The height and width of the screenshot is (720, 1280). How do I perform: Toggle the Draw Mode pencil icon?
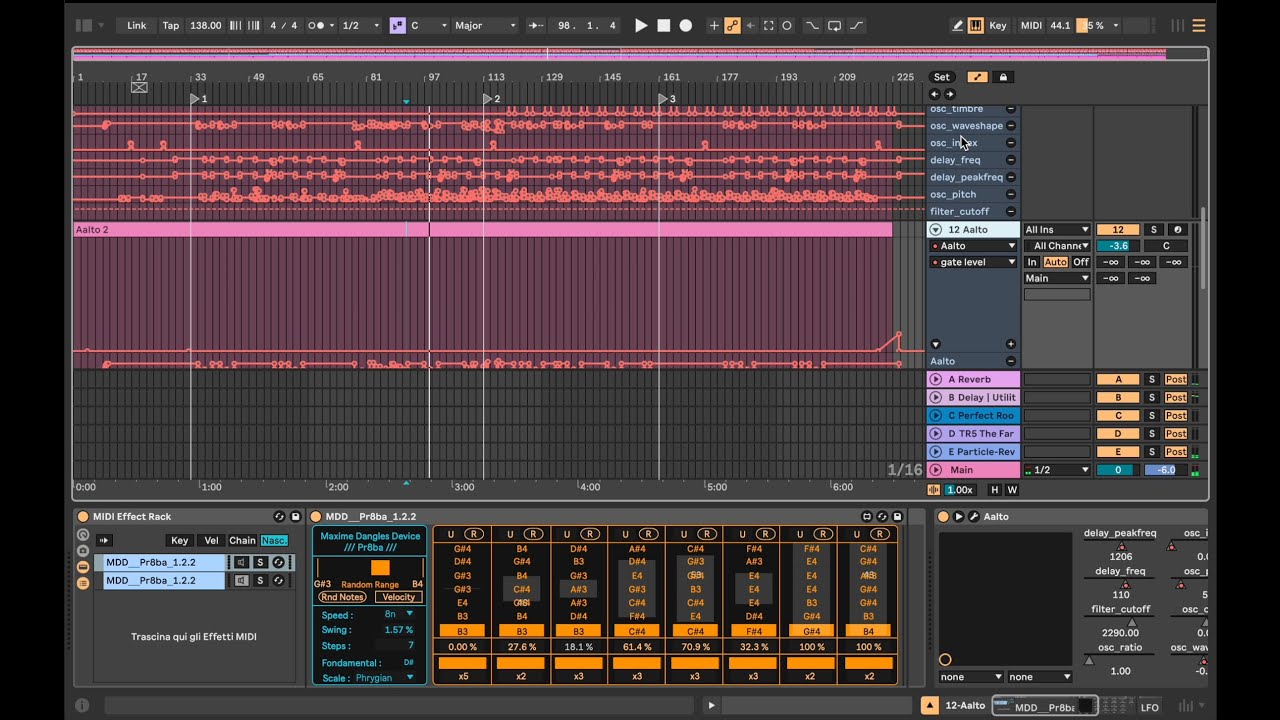pyautogui.click(x=958, y=25)
